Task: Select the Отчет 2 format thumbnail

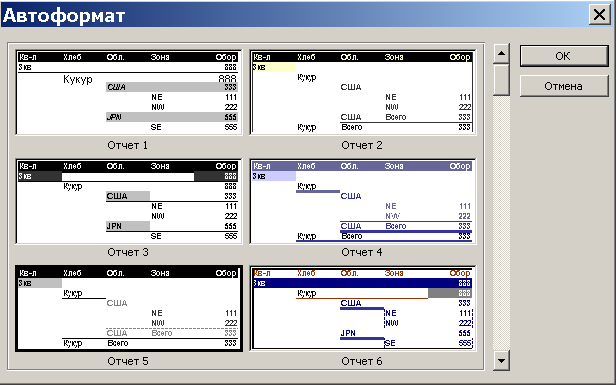Action: click(x=363, y=92)
